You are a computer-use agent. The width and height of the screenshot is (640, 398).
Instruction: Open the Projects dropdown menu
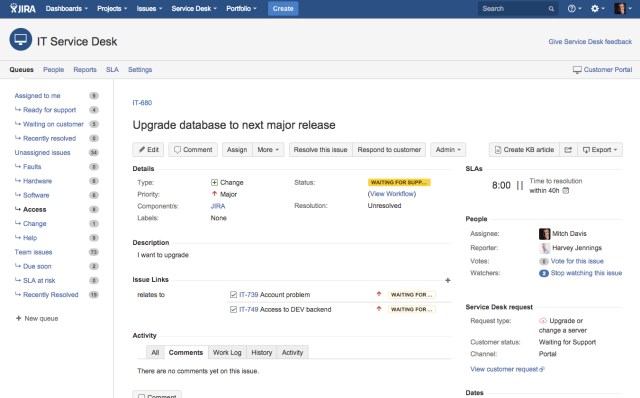click(x=112, y=9)
